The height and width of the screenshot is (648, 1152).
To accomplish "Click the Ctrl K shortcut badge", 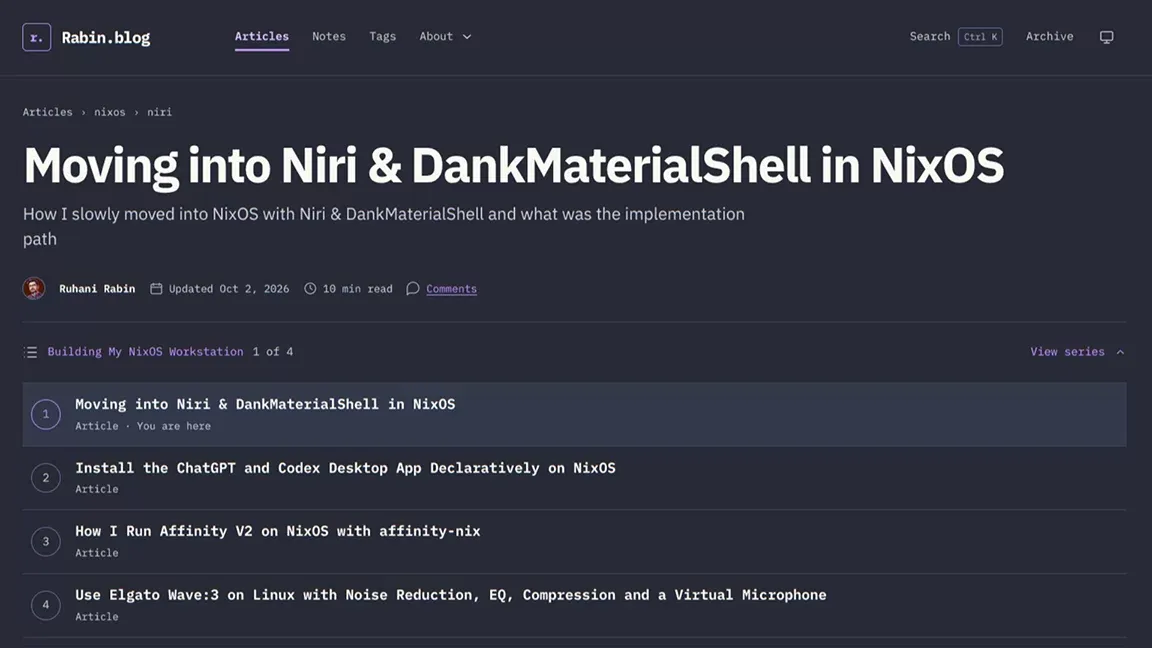I will click(x=980, y=37).
